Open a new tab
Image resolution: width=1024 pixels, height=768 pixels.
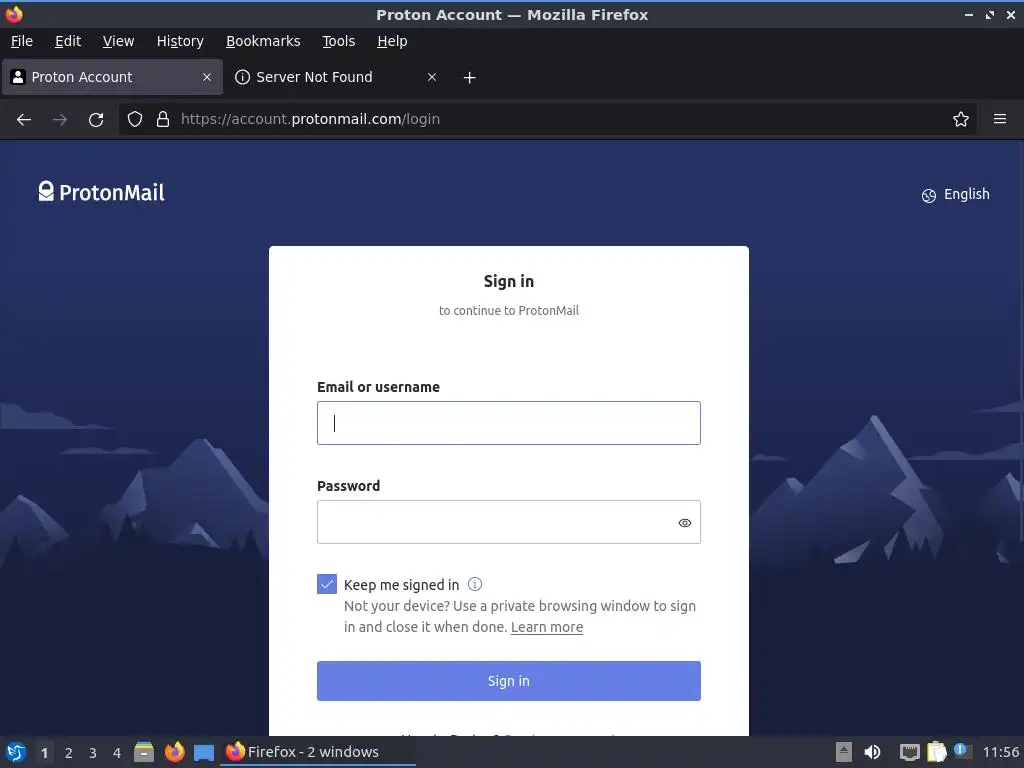coord(469,78)
